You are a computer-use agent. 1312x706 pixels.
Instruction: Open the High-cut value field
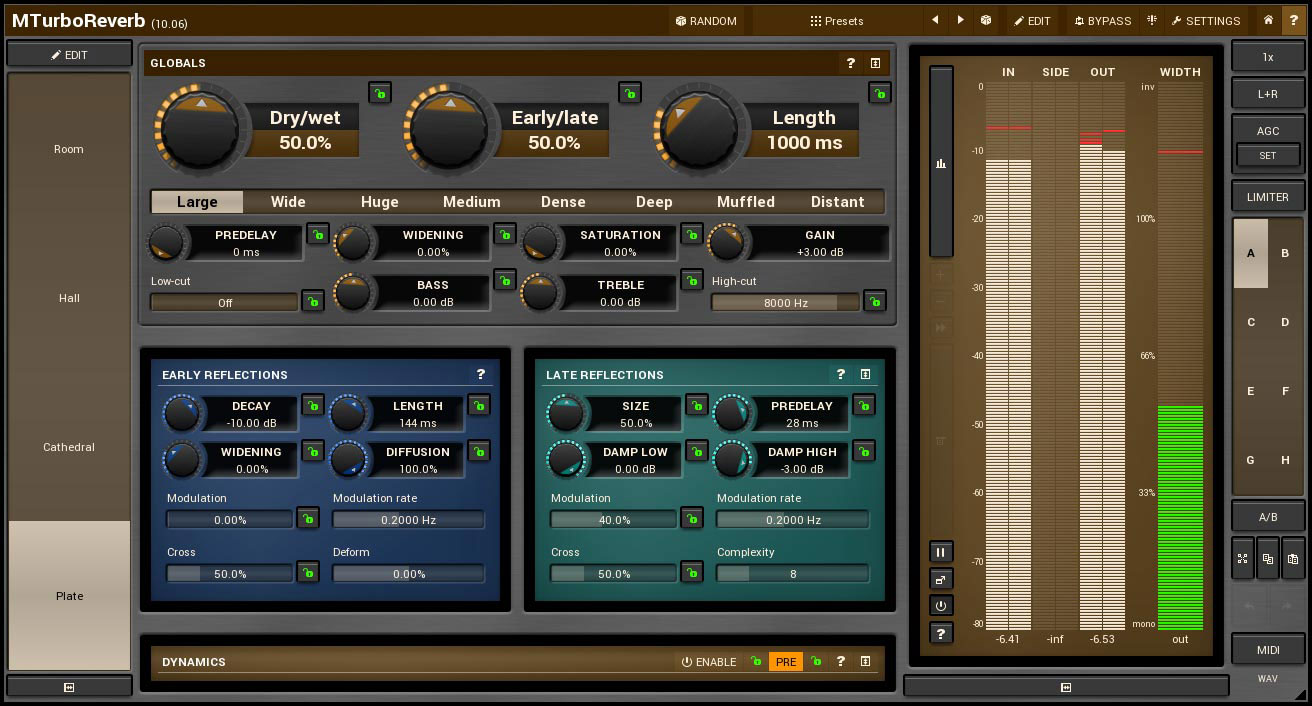point(784,301)
